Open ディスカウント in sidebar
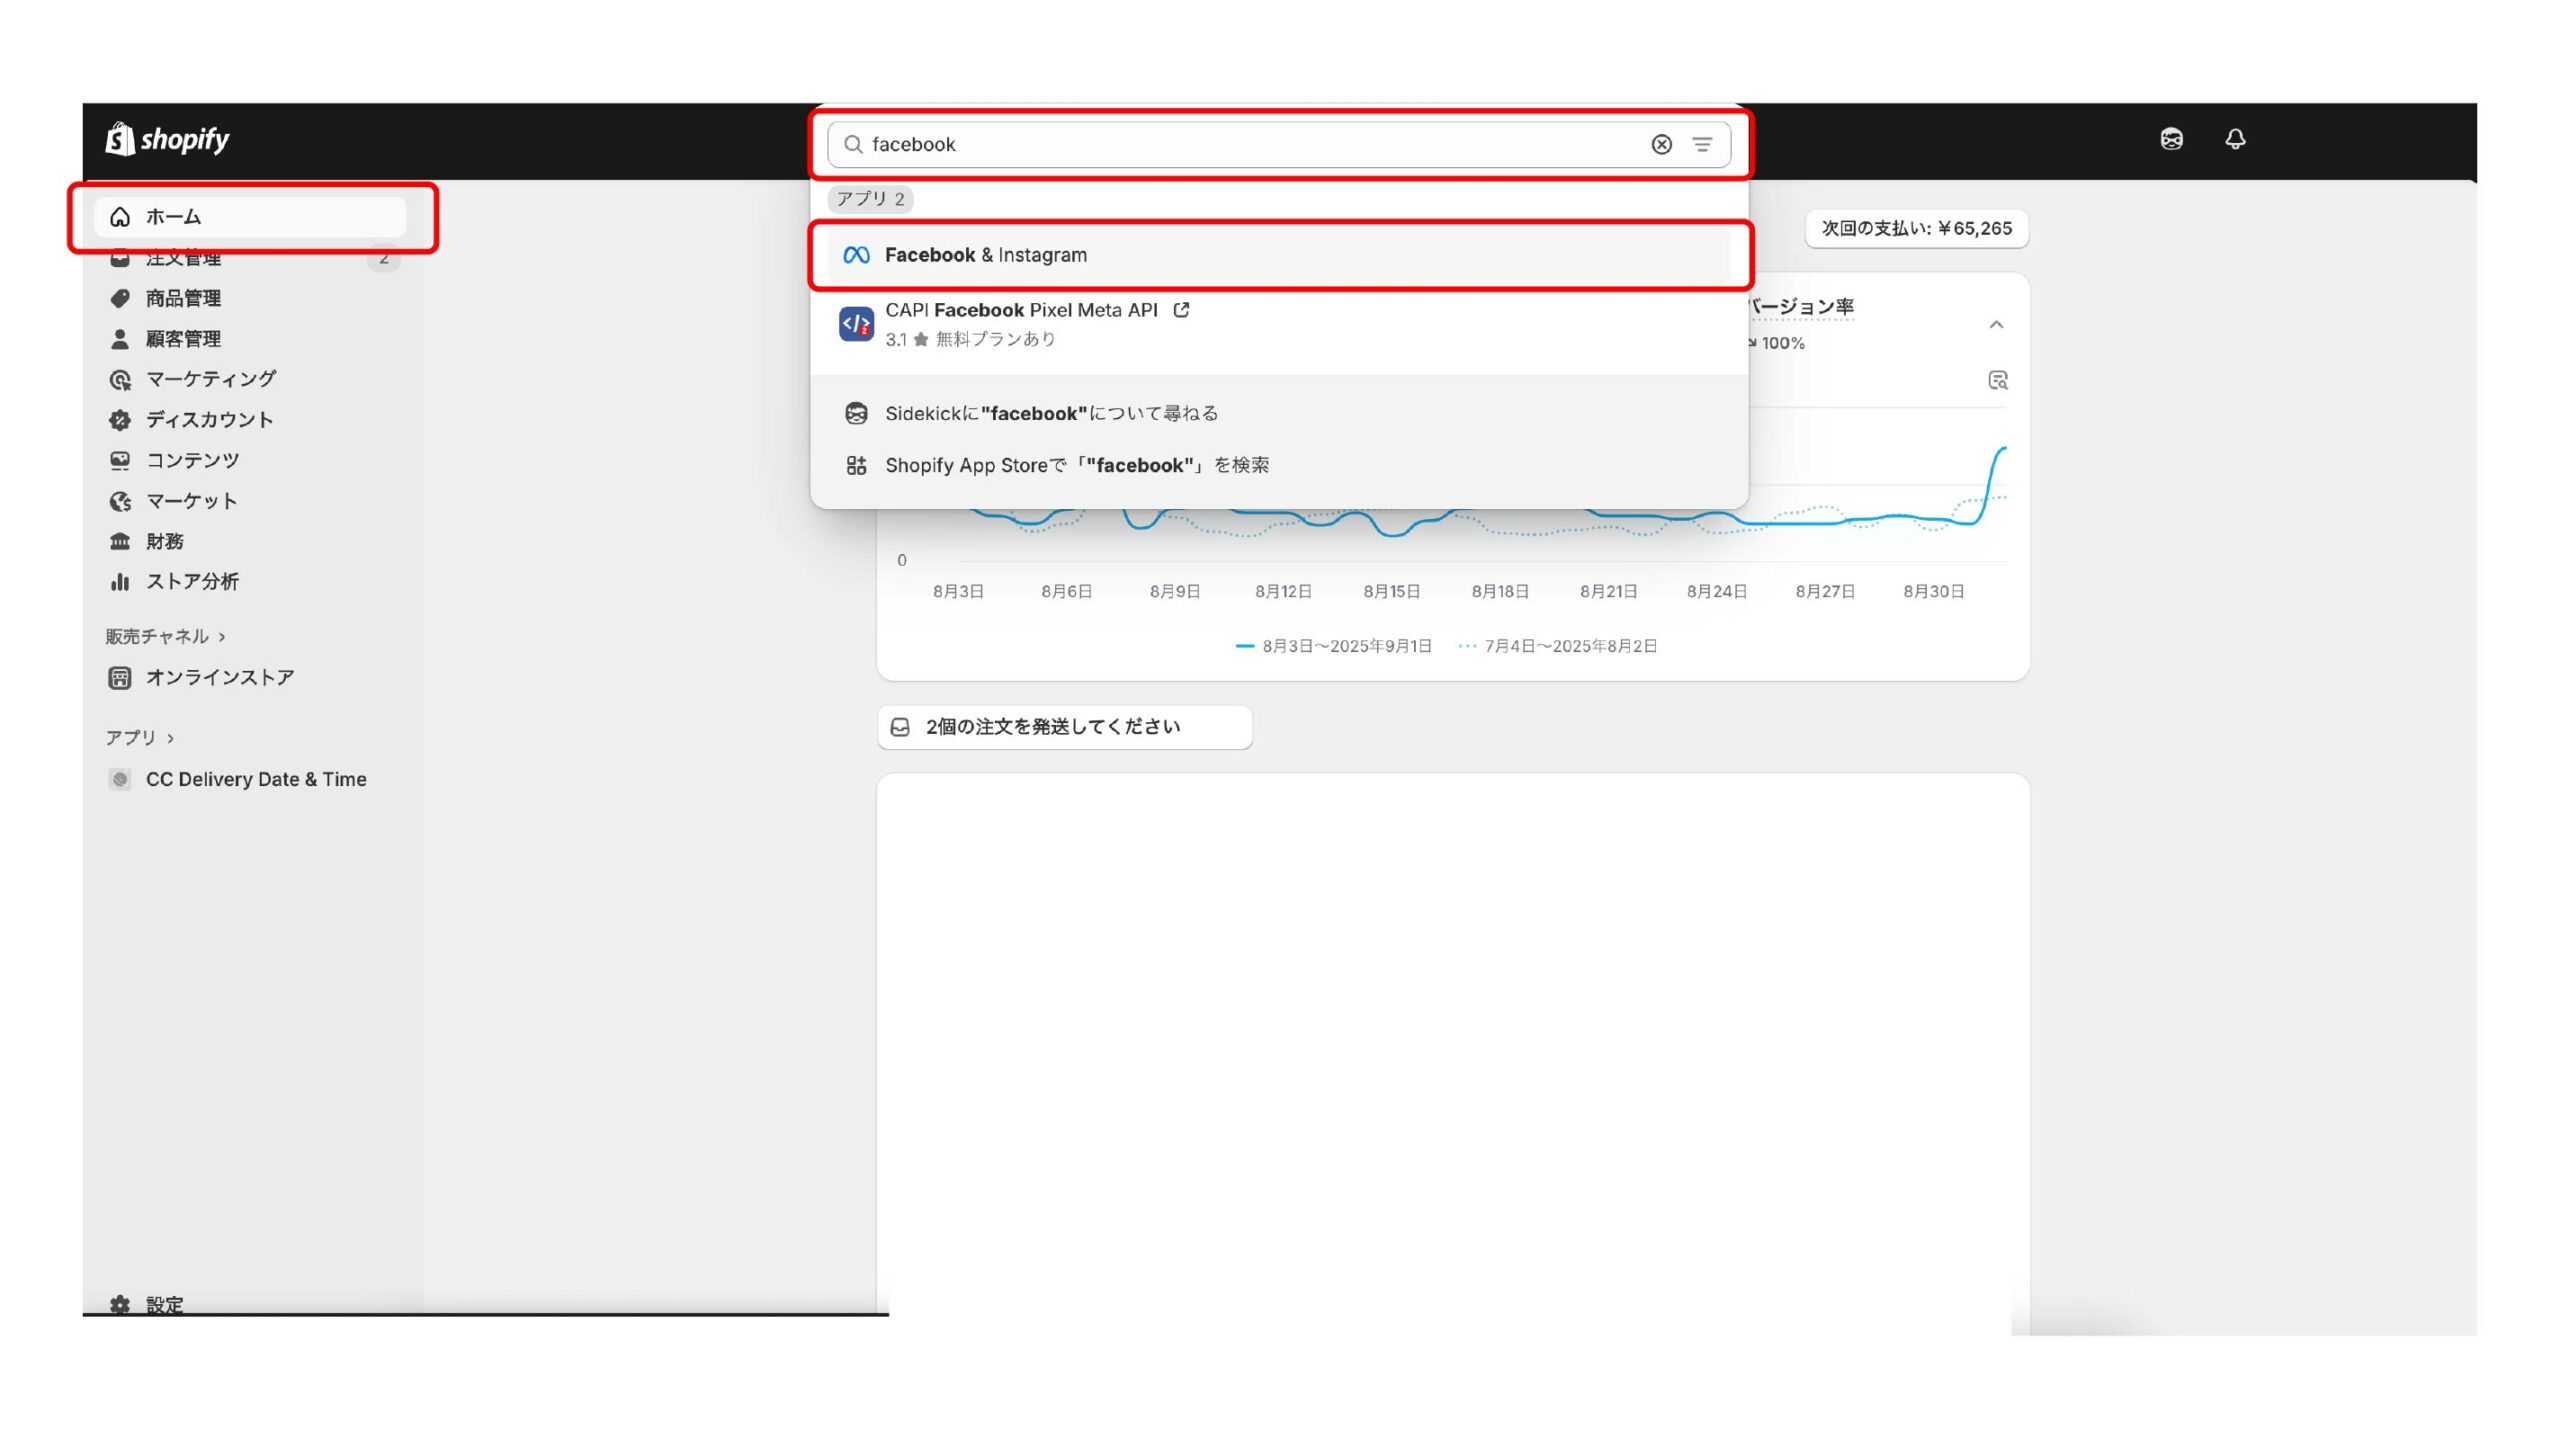2560x1439 pixels. (x=250, y=420)
